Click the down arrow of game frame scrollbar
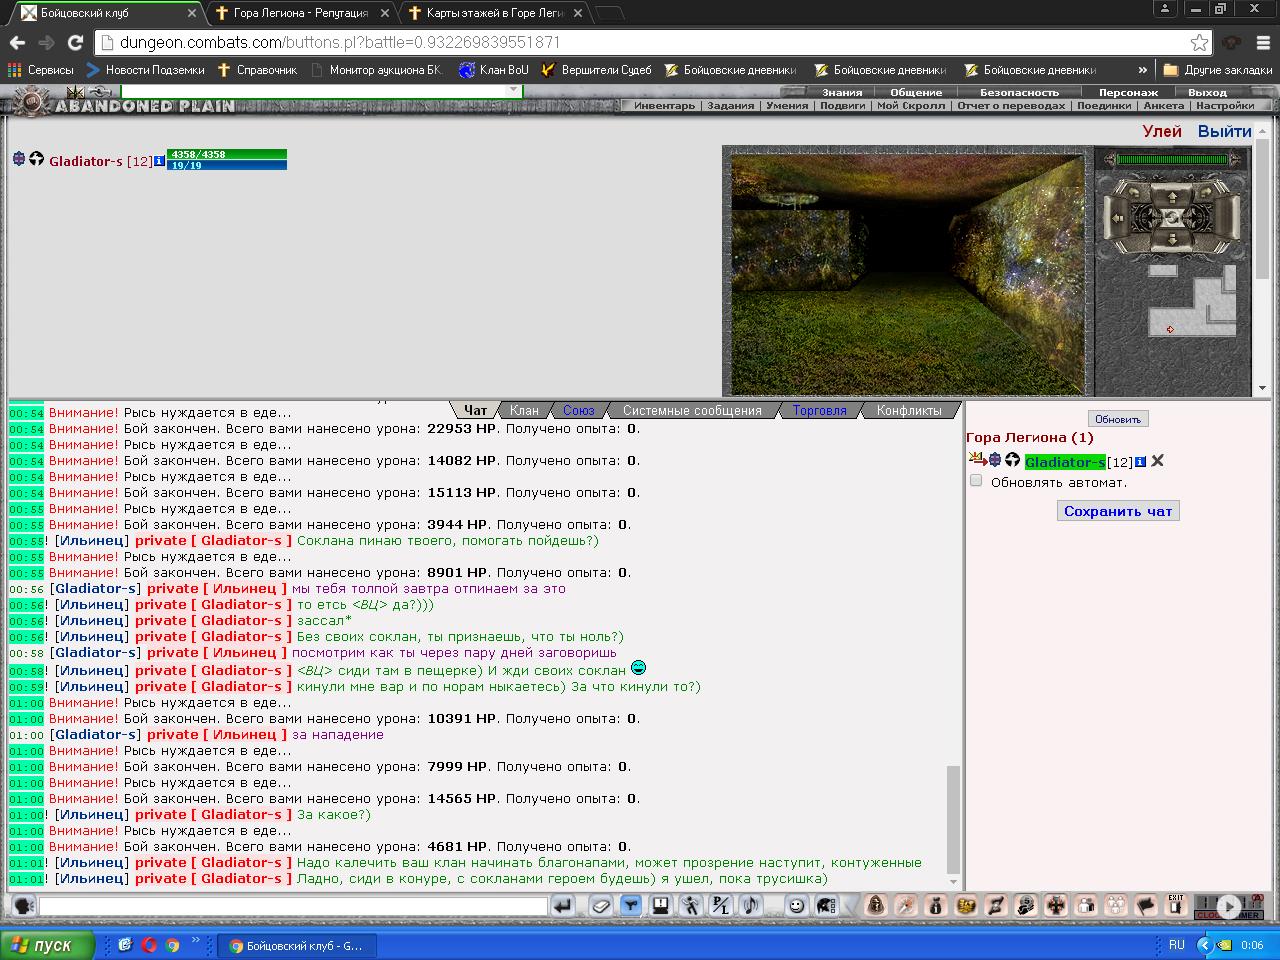The width and height of the screenshot is (1280, 960). (x=1262, y=388)
